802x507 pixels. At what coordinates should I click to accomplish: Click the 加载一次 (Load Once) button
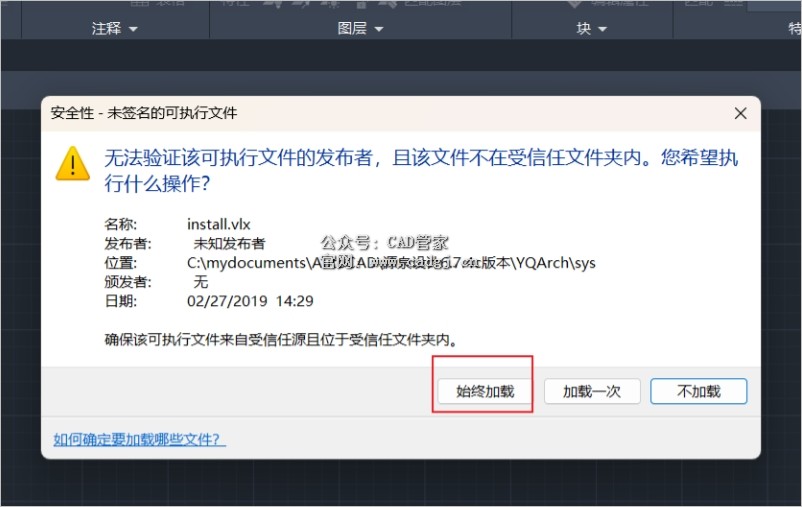point(592,391)
